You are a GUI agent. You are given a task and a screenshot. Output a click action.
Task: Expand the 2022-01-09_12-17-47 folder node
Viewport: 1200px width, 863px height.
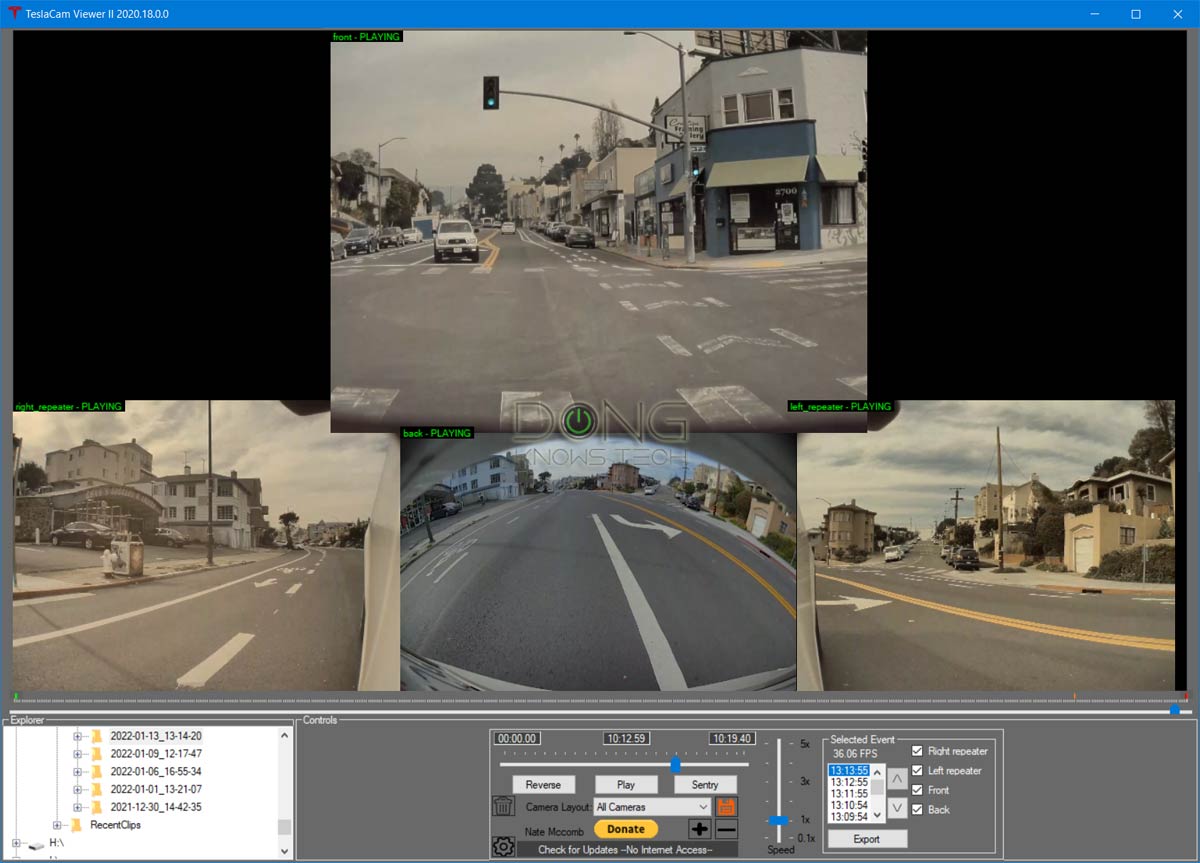pyautogui.click(x=77, y=754)
